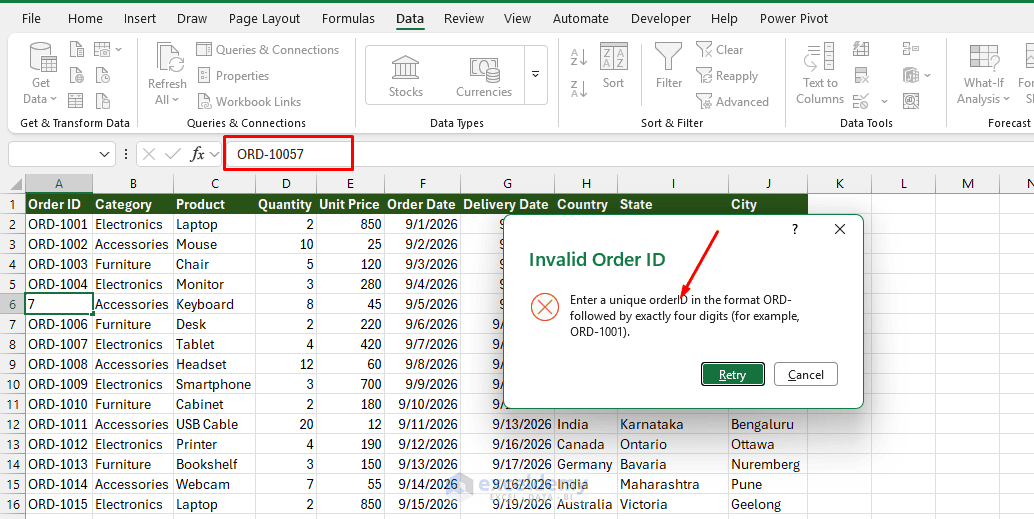Click the Reapply filter command
The image size is (1034, 519).
click(x=727, y=76)
